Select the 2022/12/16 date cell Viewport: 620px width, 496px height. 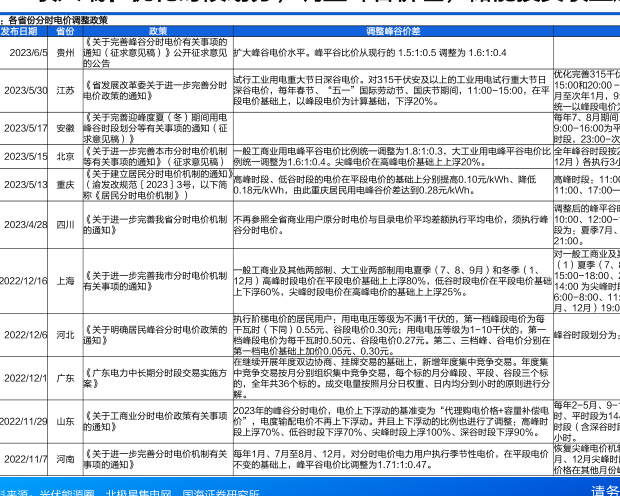tap(25, 281)
